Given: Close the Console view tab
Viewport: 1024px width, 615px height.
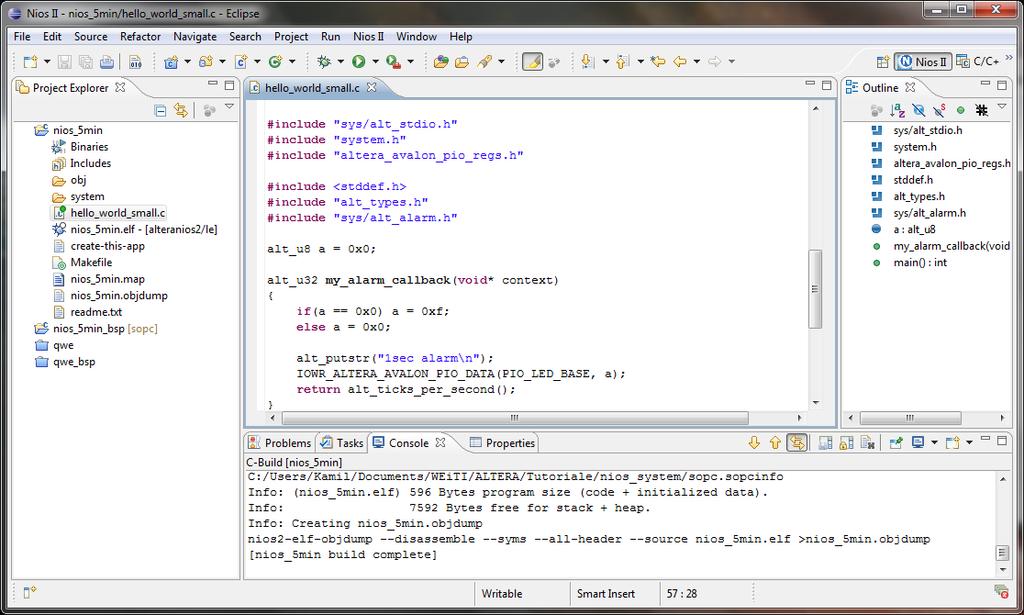Looking at the screenshot, I should pyautogui.click(x=441, y=442).
